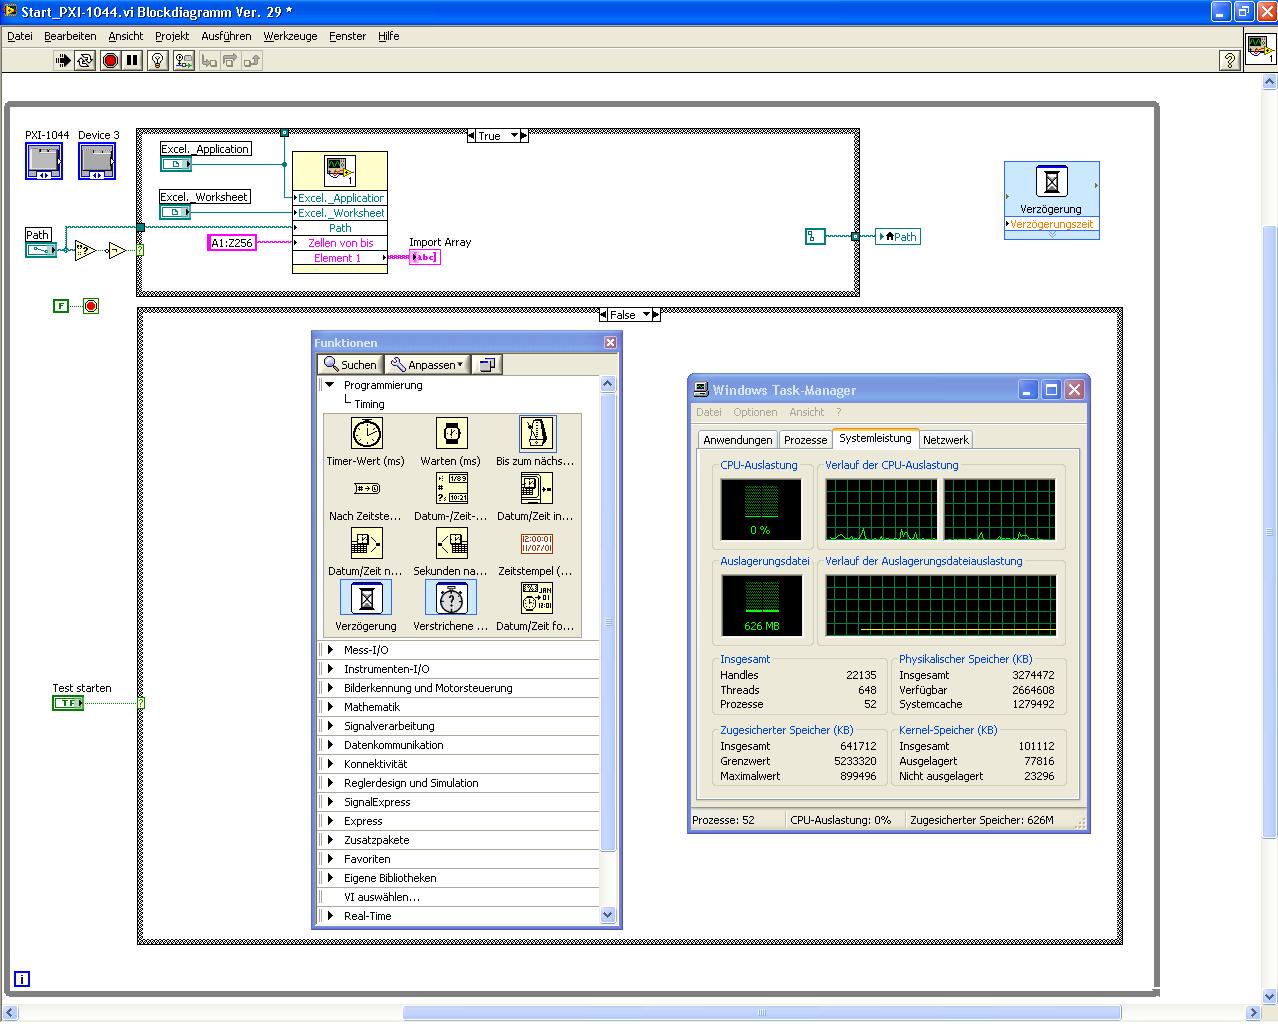This screenshot has width=1278, height=1024.
Task: Click the A1:Z256 string constant field
Action: pos(232,243)
